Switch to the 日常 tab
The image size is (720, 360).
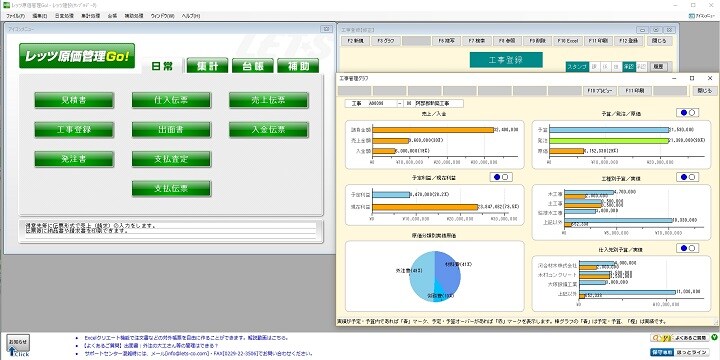(x=162, y=66)
